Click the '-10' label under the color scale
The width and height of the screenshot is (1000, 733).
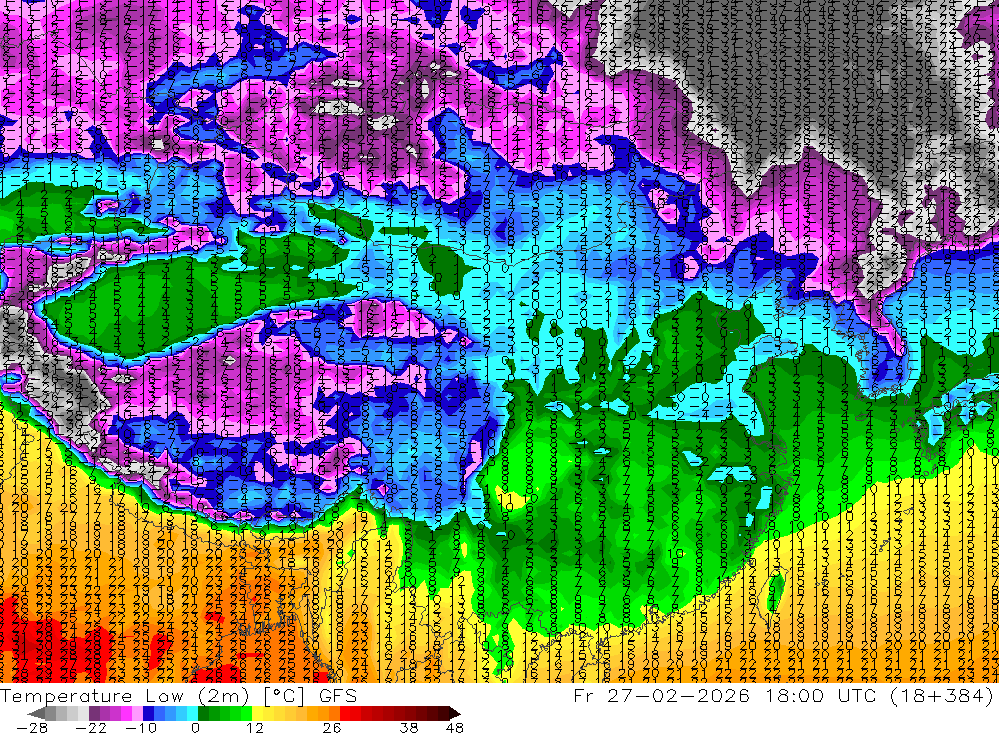coord(141,728)
